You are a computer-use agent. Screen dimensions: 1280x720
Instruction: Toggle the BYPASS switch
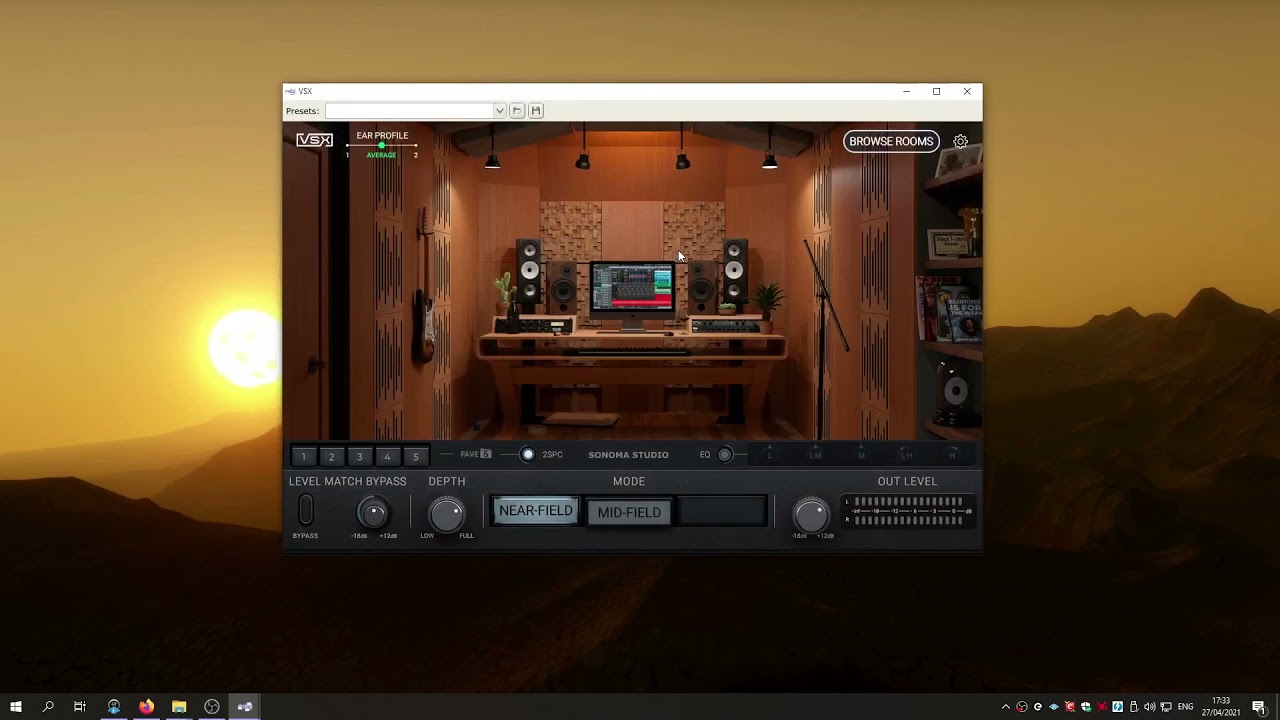[x=306, y=510]
